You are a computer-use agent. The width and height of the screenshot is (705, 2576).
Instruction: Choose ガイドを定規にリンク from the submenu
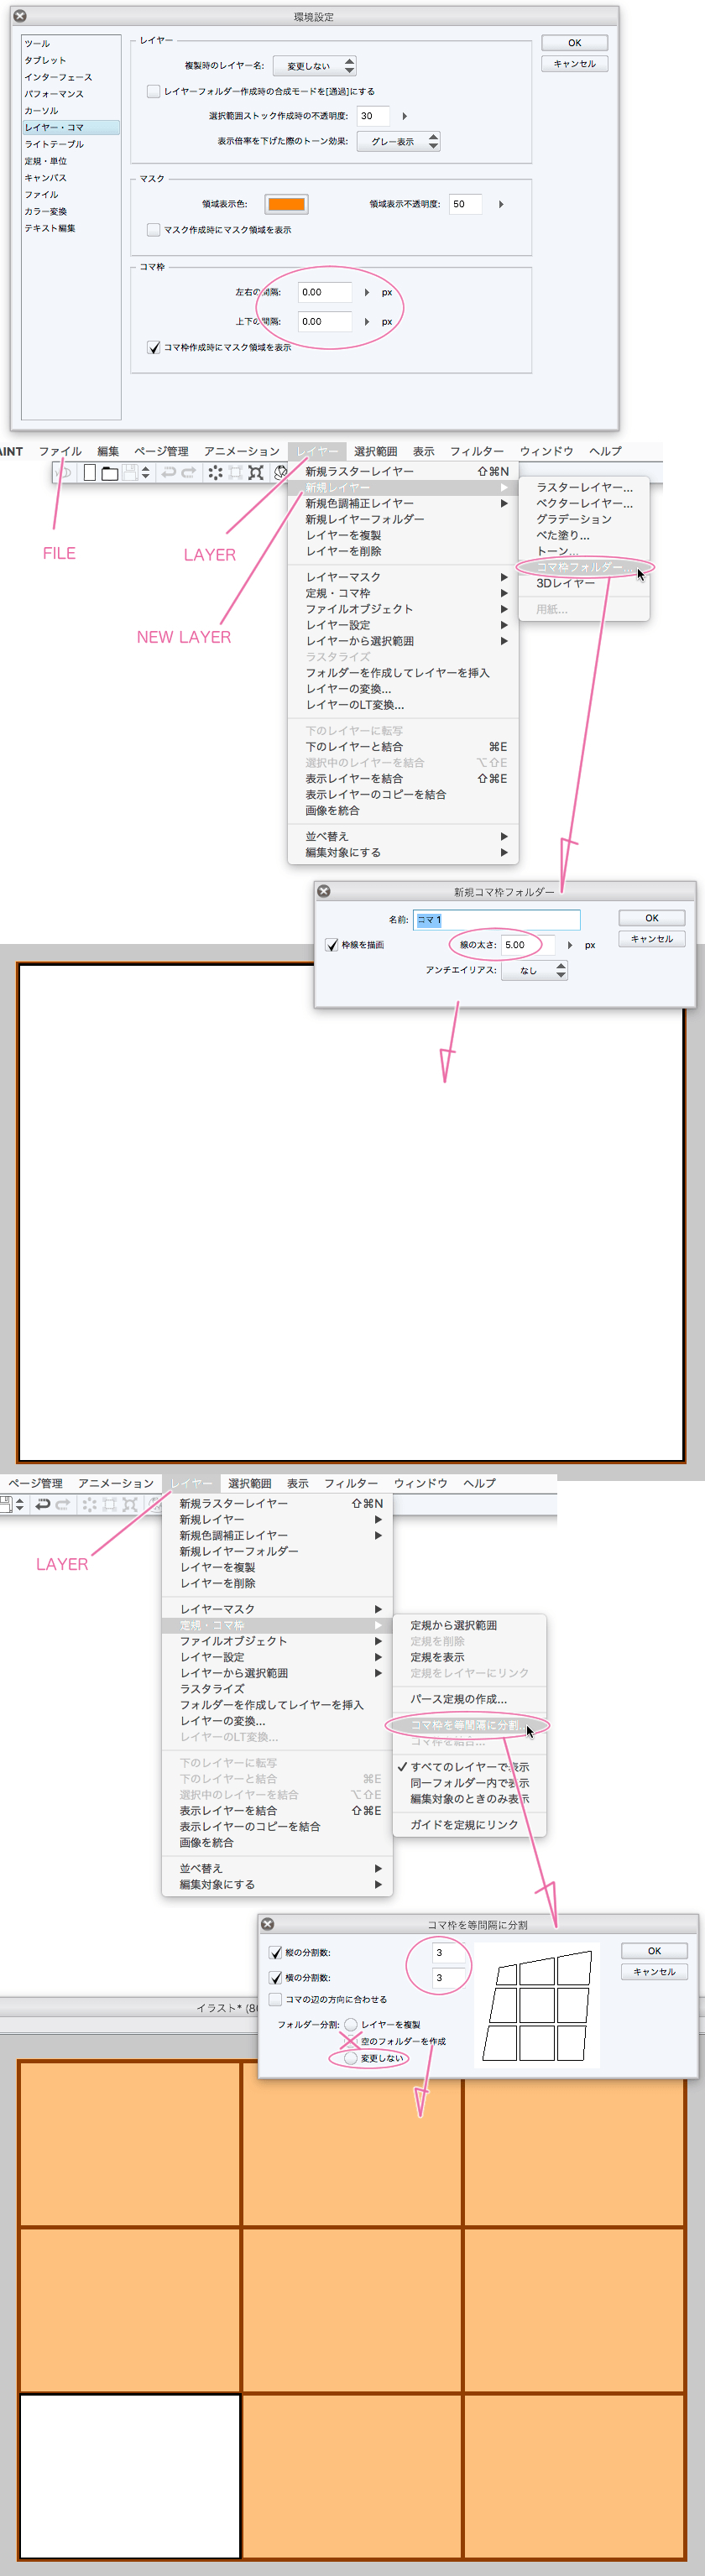tap(469, 1825)
